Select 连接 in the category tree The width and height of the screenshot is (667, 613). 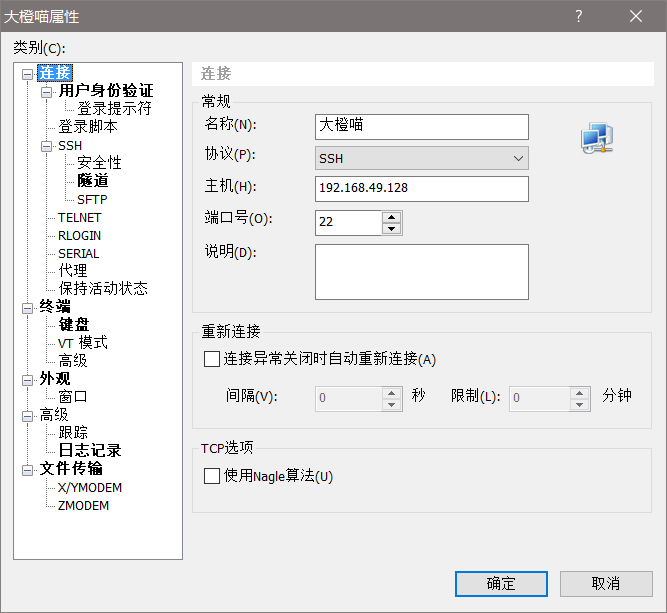tap(55, 73)
